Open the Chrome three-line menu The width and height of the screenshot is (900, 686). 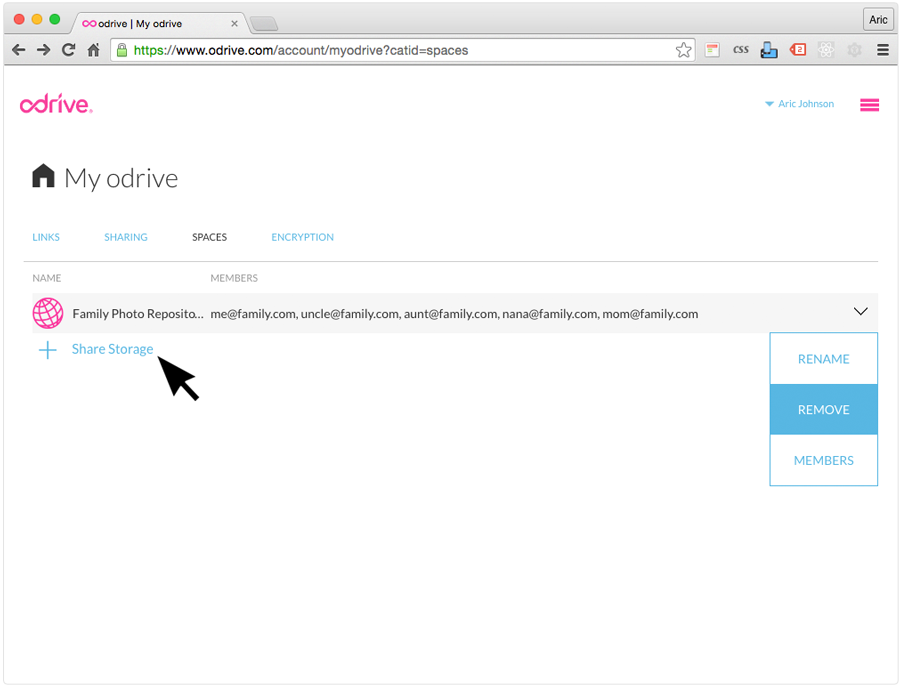tap(883, 50)
